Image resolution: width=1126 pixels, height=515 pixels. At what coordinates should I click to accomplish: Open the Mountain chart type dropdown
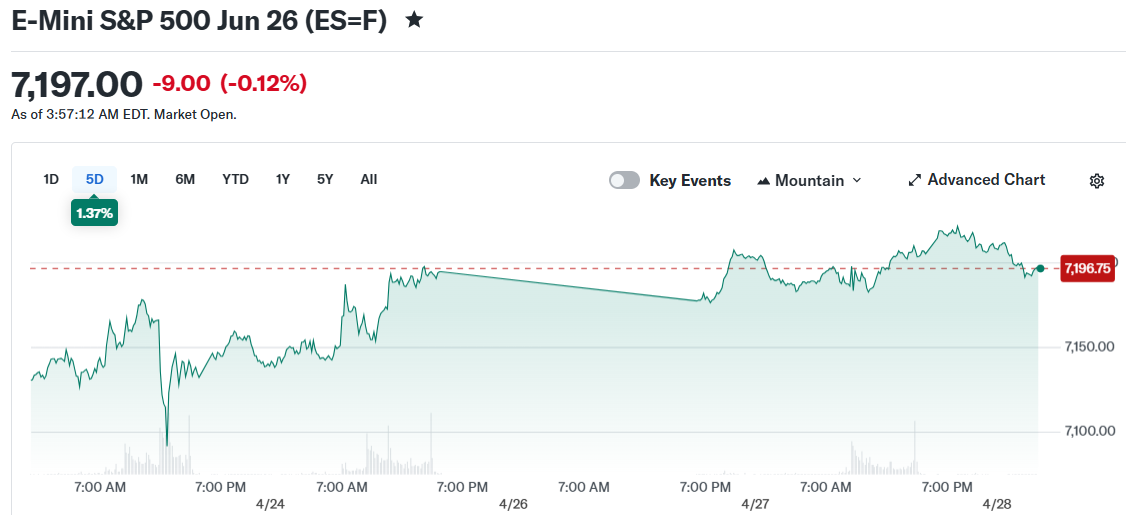tap(809, 180)
